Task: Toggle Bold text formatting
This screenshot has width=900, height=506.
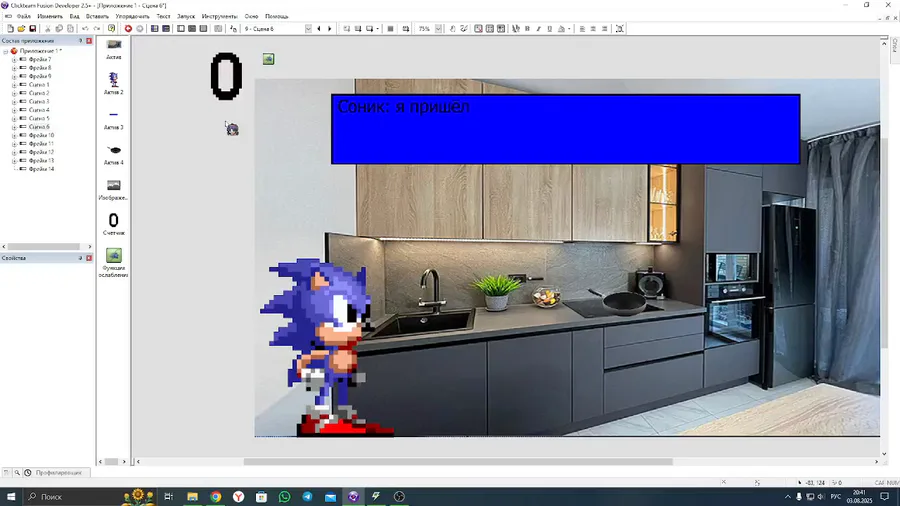Action: (527, 29)
